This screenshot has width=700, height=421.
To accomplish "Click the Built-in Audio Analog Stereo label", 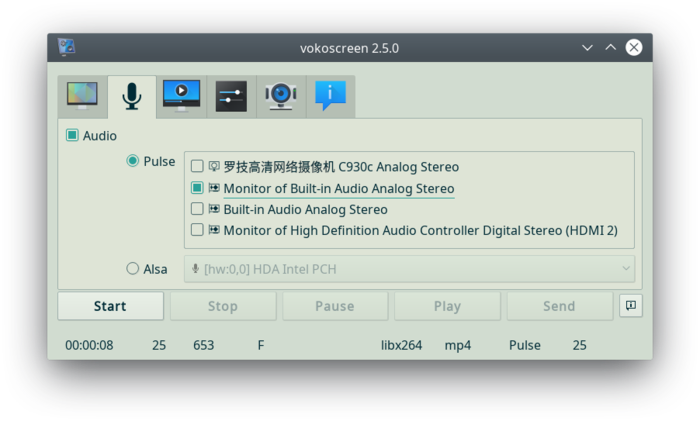I will (x=305, y=209).
